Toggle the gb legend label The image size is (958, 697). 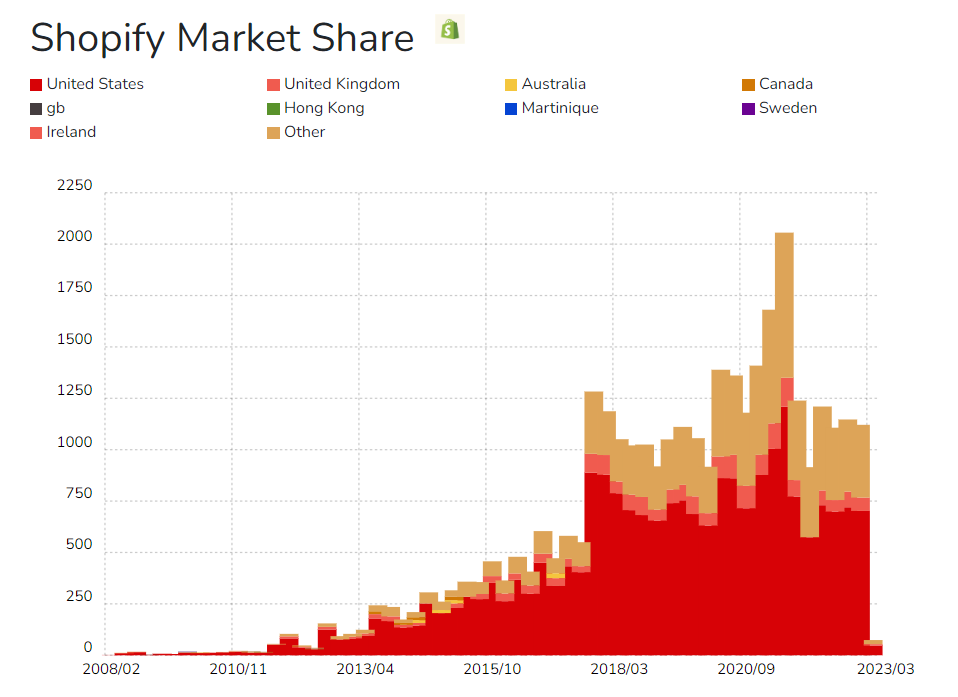(56, 108)
